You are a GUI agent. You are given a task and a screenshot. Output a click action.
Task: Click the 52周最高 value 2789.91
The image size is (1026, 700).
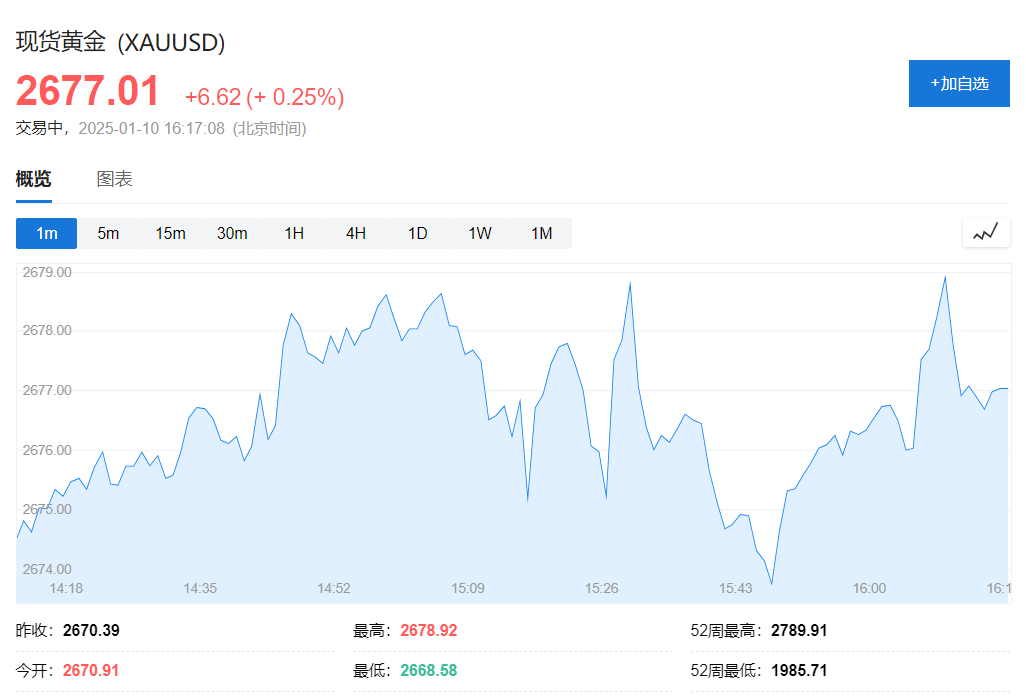pos(799,631)
